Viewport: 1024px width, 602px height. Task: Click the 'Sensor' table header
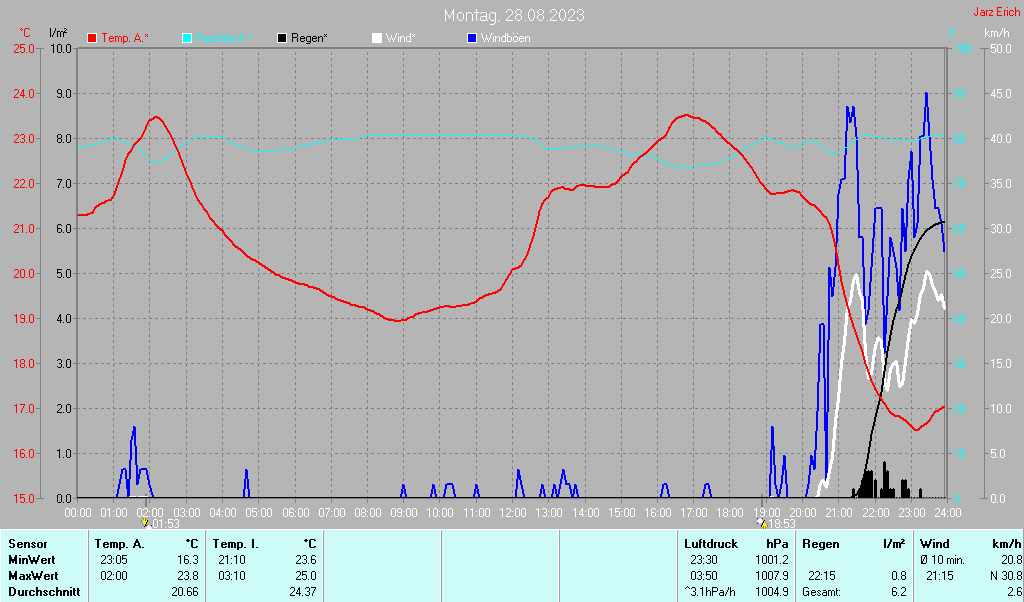coord(28,544)
